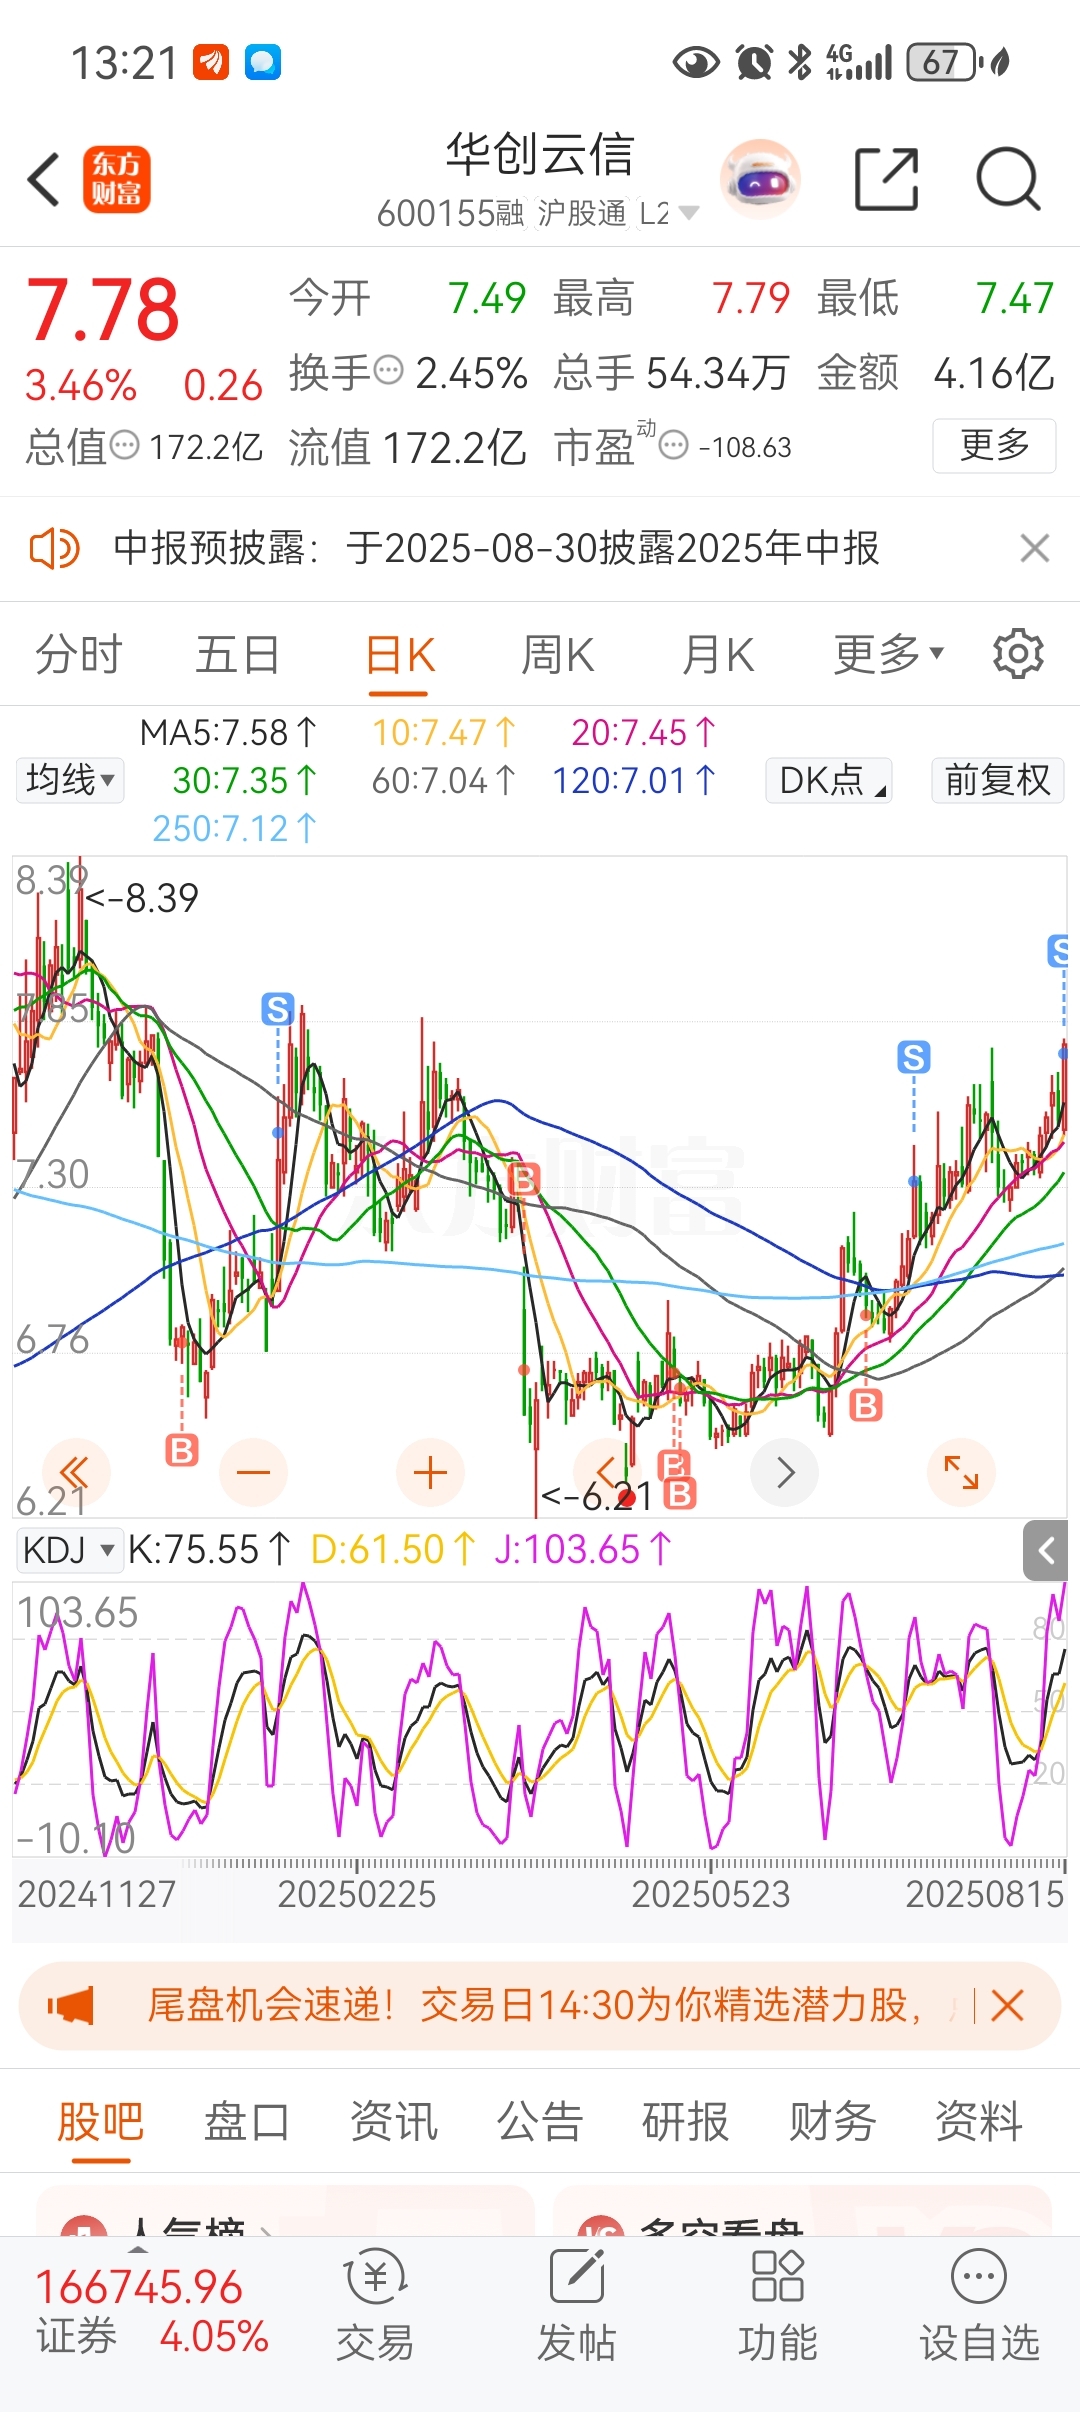Open the 证券 index quote panel
Screen dimensions: 1080x2412
(152, 2311)
